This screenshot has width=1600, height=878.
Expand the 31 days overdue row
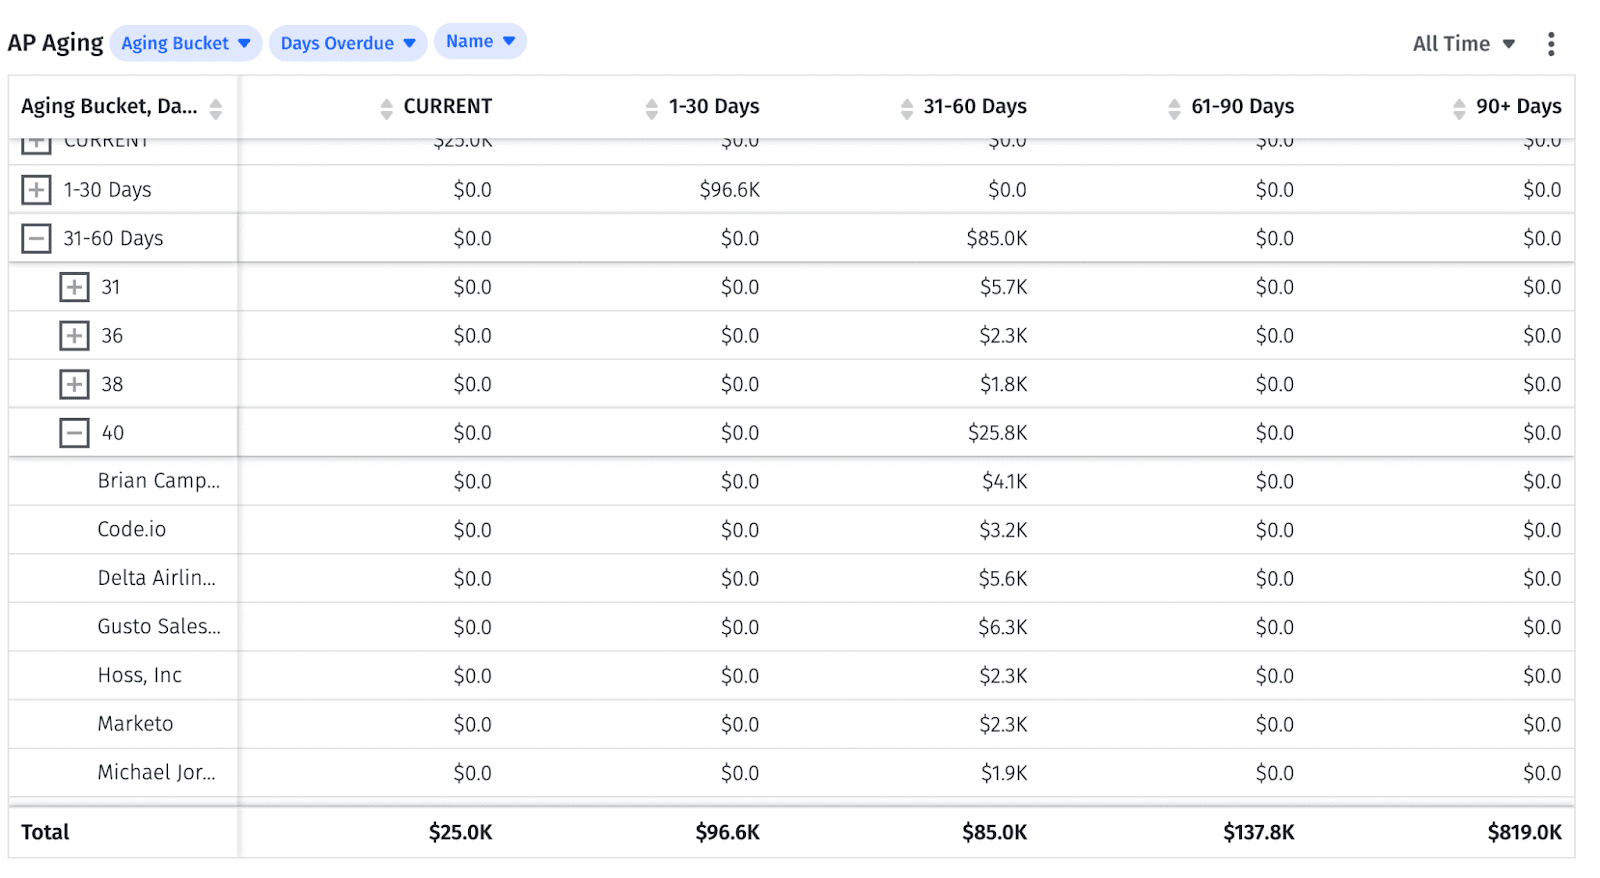click(x=74, y=288)
